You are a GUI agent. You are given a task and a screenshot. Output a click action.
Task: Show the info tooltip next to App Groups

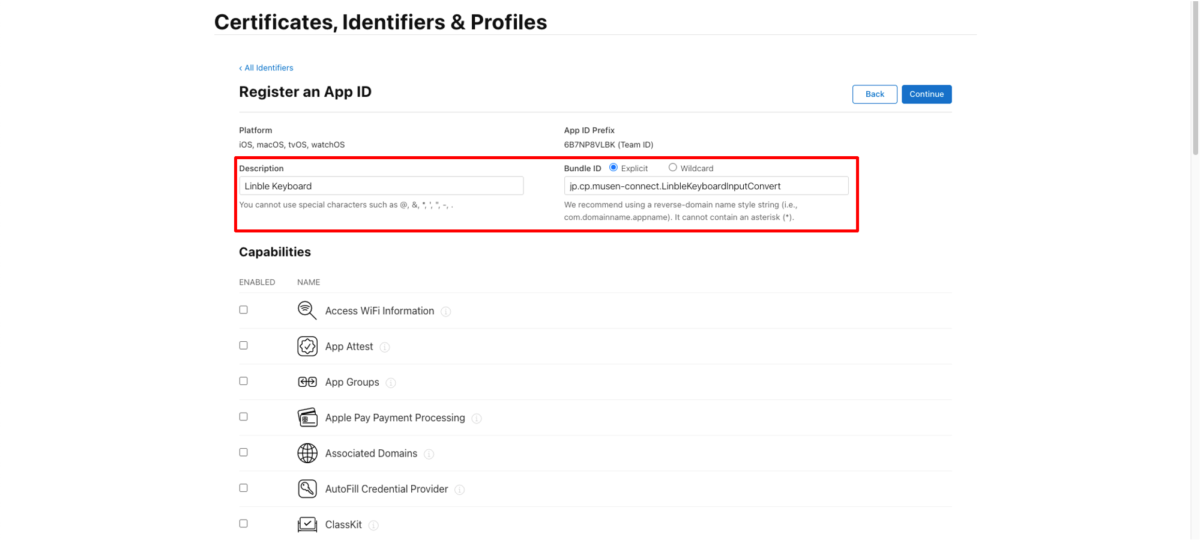[x=391, y=383]
